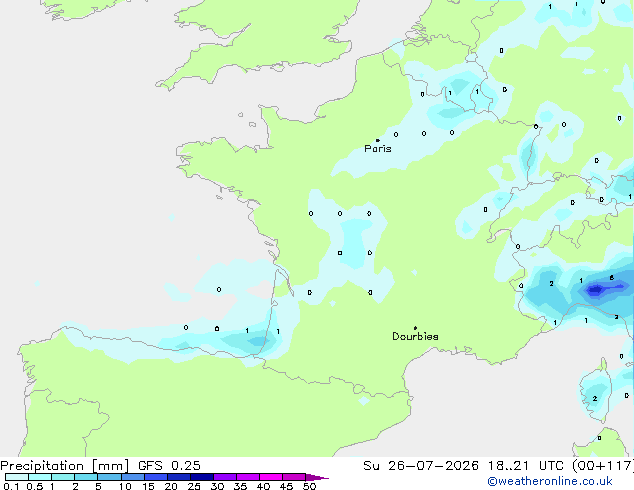This screenshot has width=634, height=490.
Task: Click the Paris city label
Action: pos(378,149)
